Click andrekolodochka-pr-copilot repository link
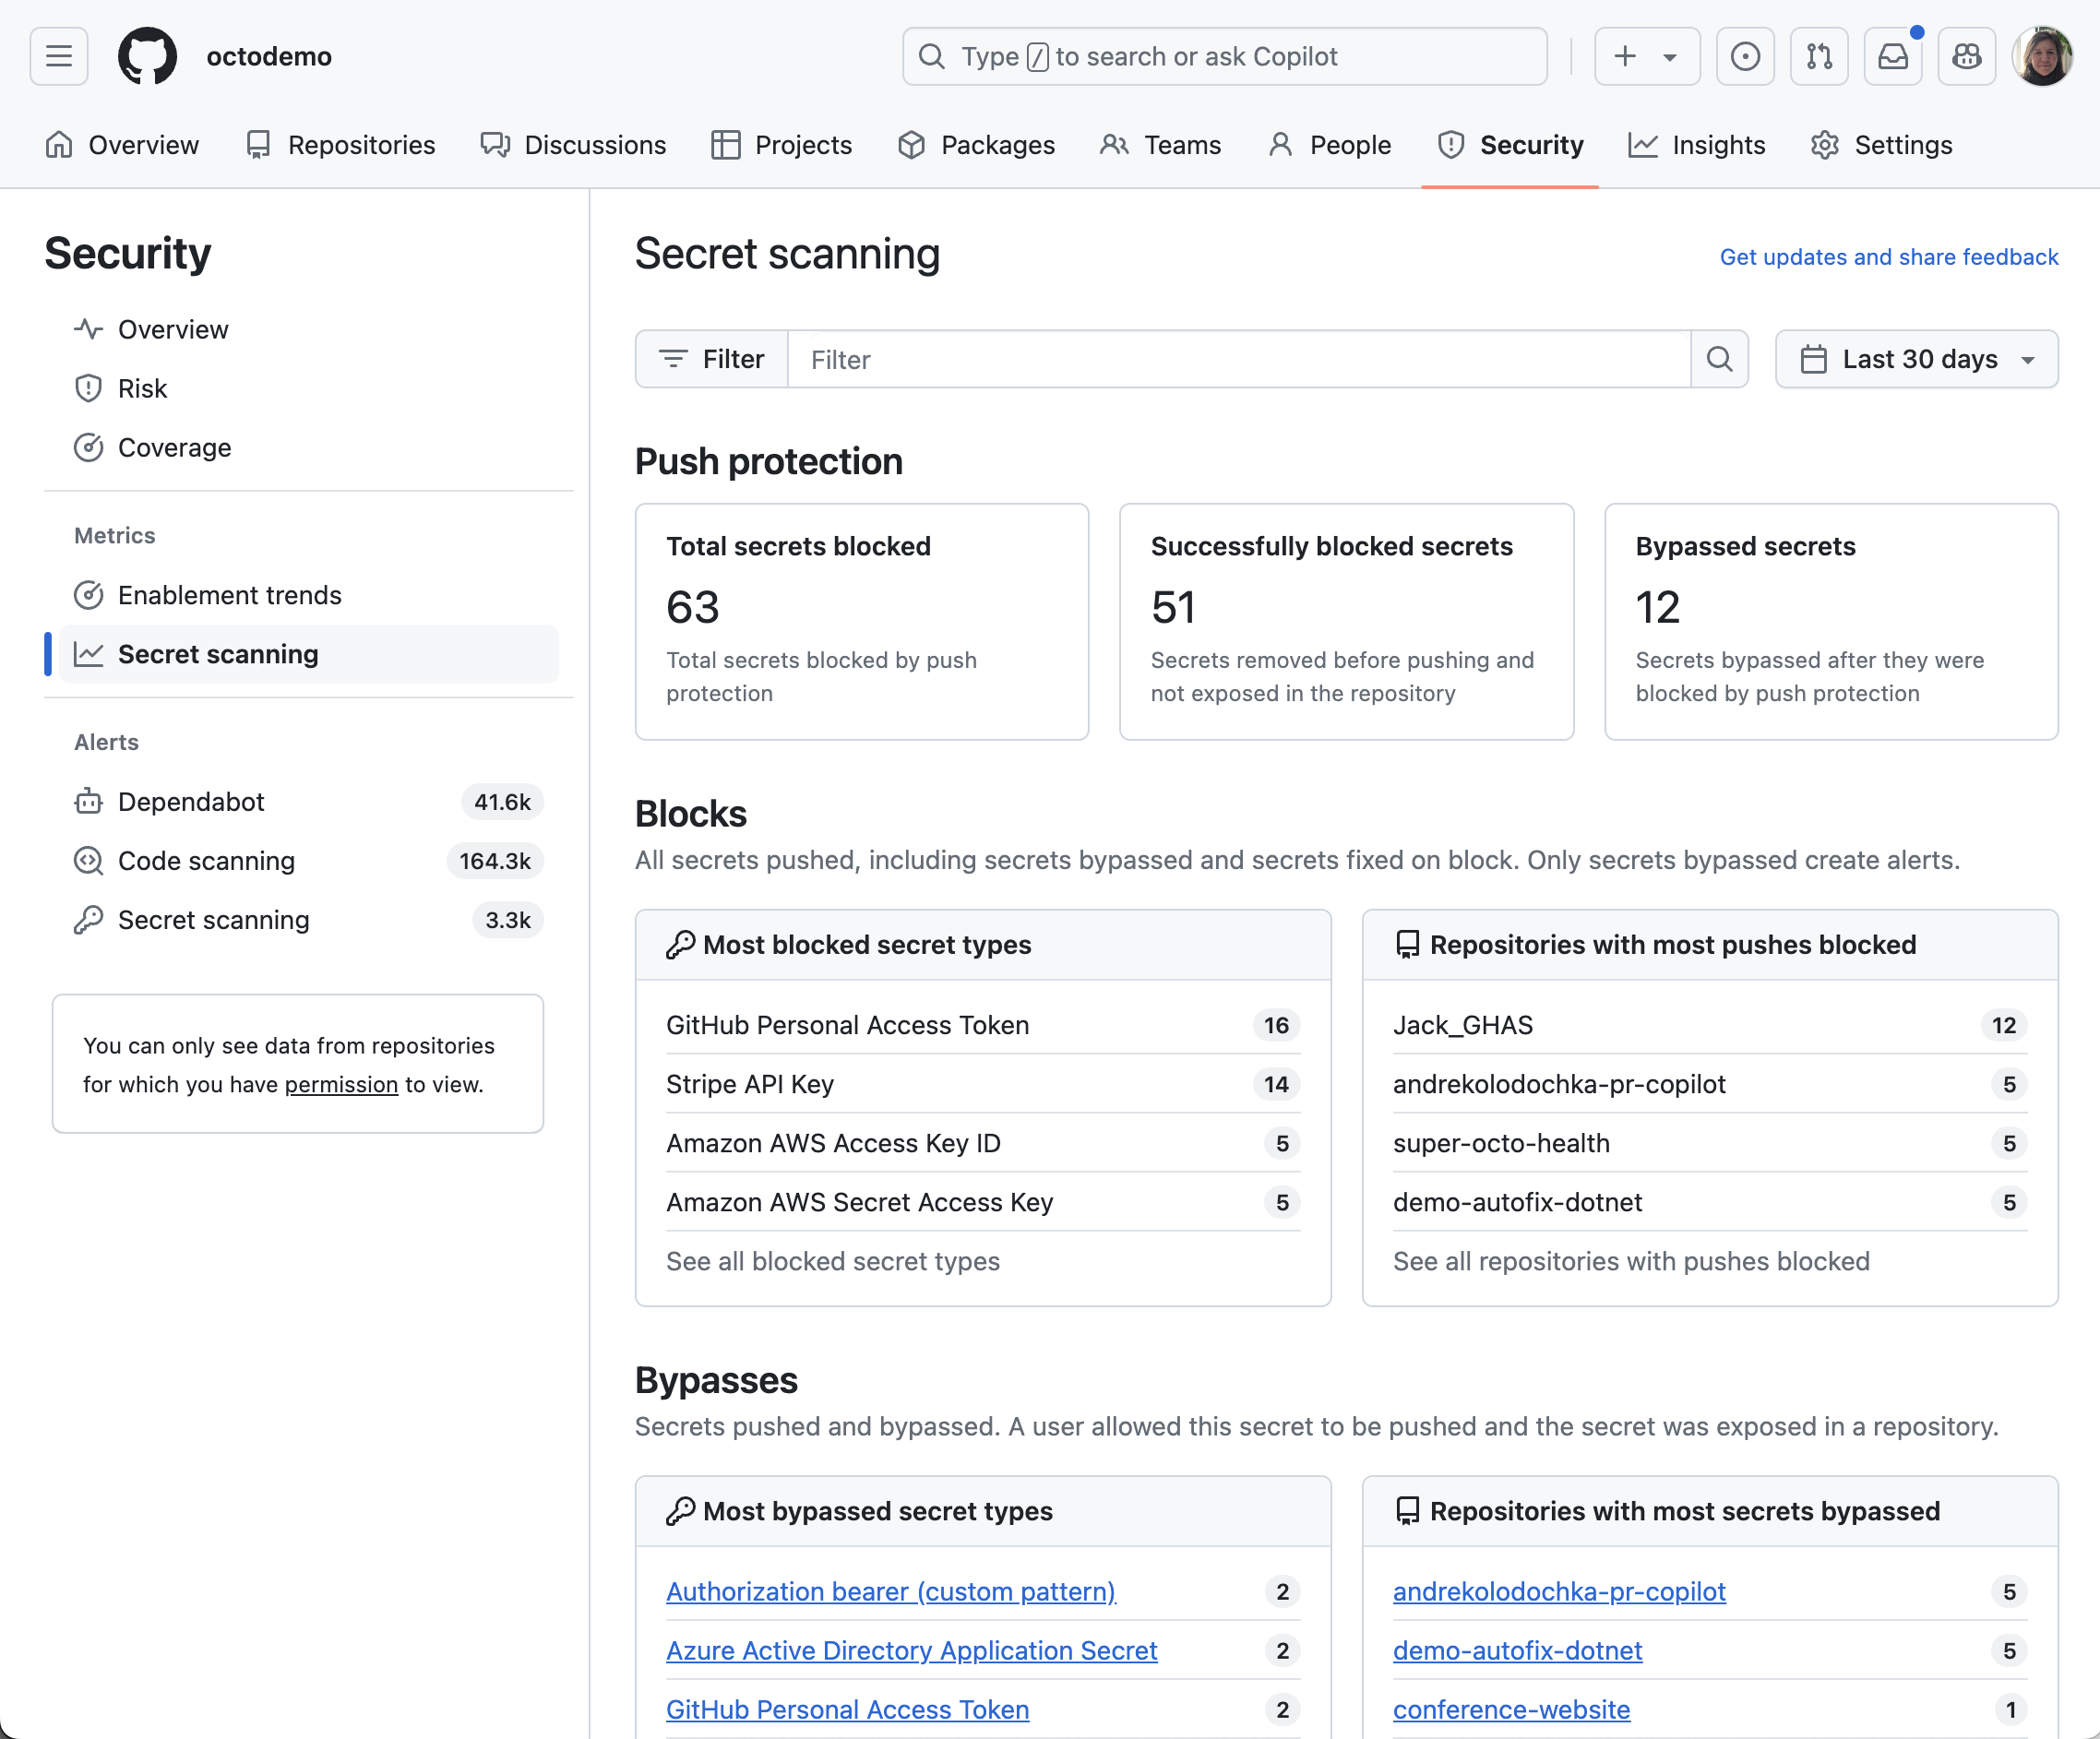This screenshot has height=1739, width=2100. (1557, 1589)
